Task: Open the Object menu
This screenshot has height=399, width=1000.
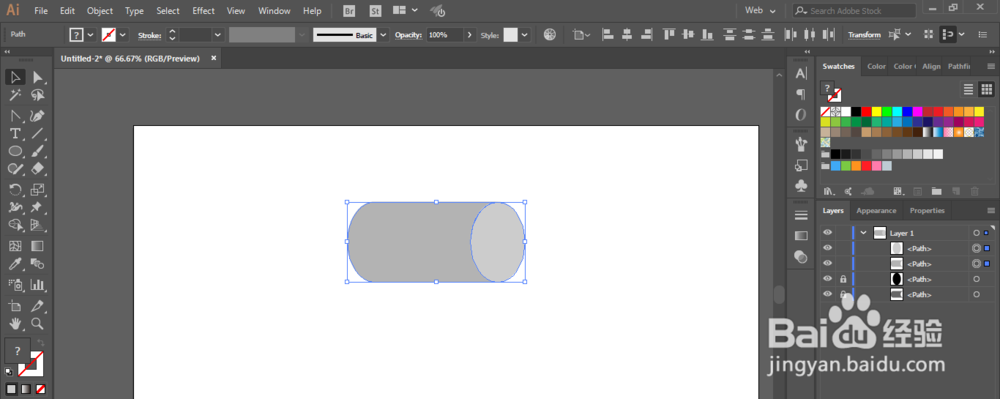Action: point(99,11)
